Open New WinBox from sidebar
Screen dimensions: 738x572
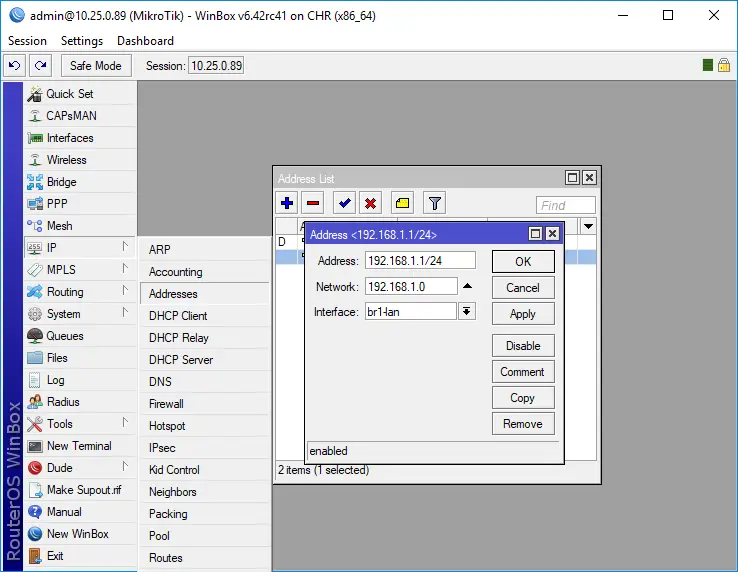80,534
